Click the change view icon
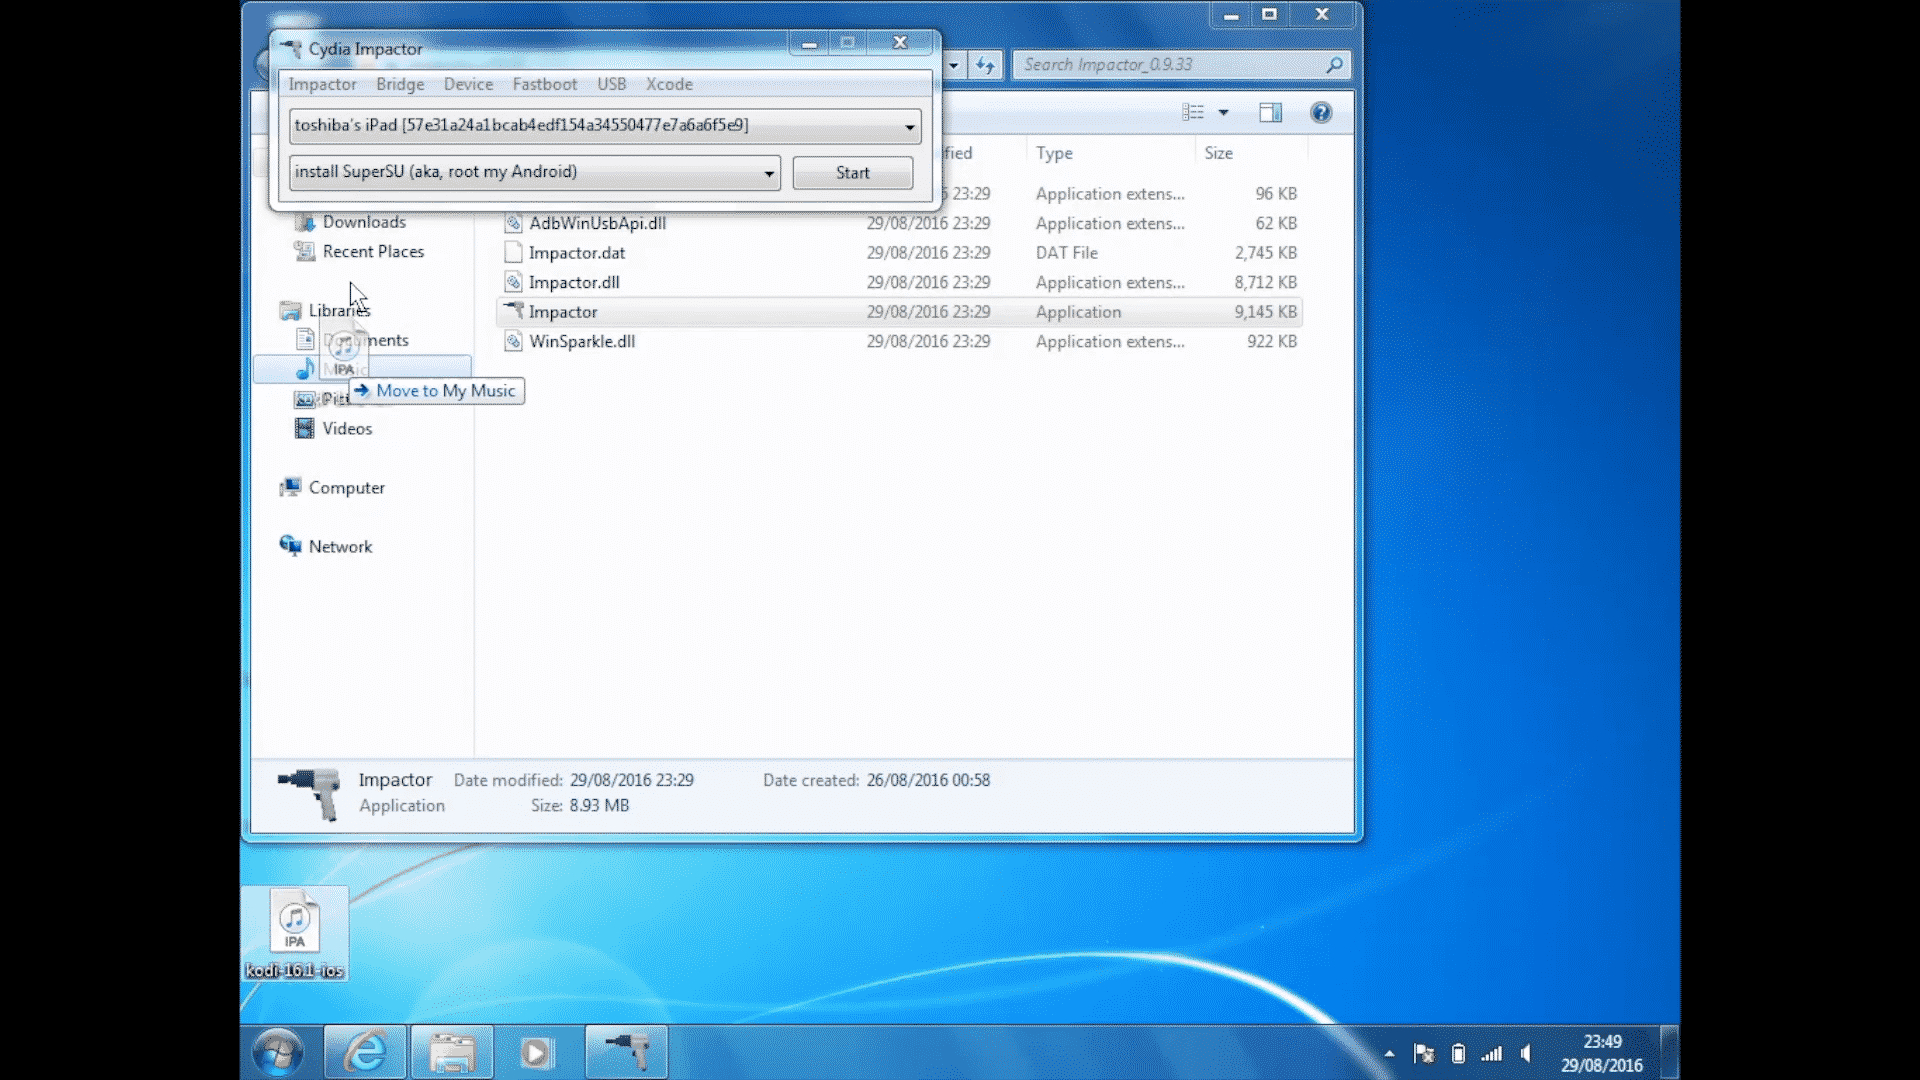This screenshot has width=1920, height=1080. click(1193, 112)
